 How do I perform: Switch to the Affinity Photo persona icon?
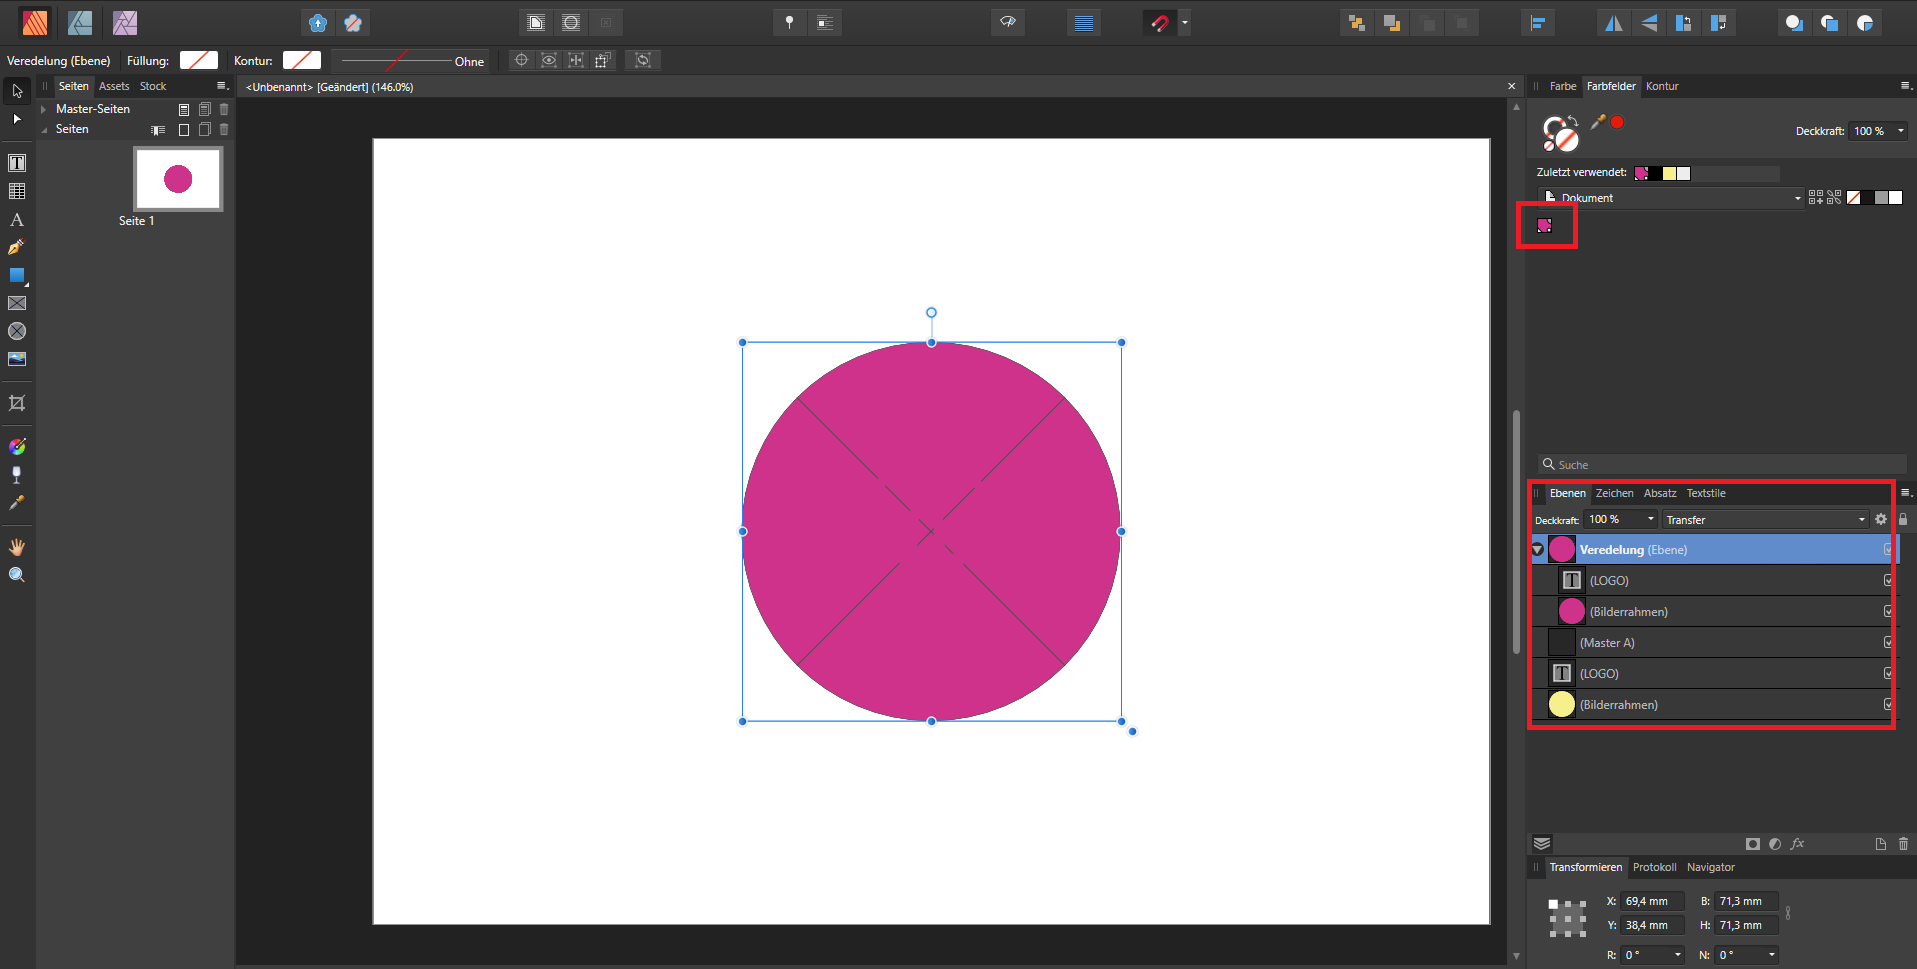pos(125,22)
